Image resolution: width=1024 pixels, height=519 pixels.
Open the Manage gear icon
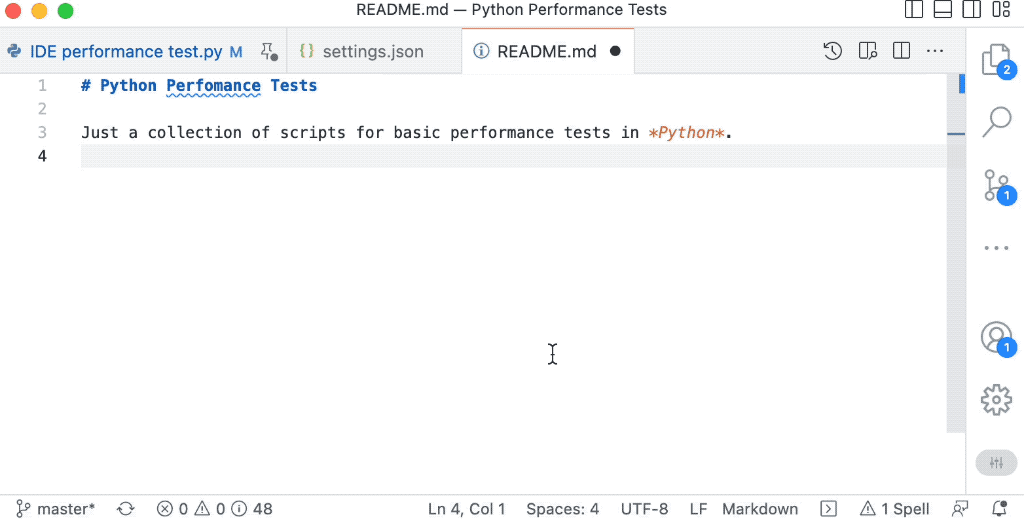[x=996, y=399]
